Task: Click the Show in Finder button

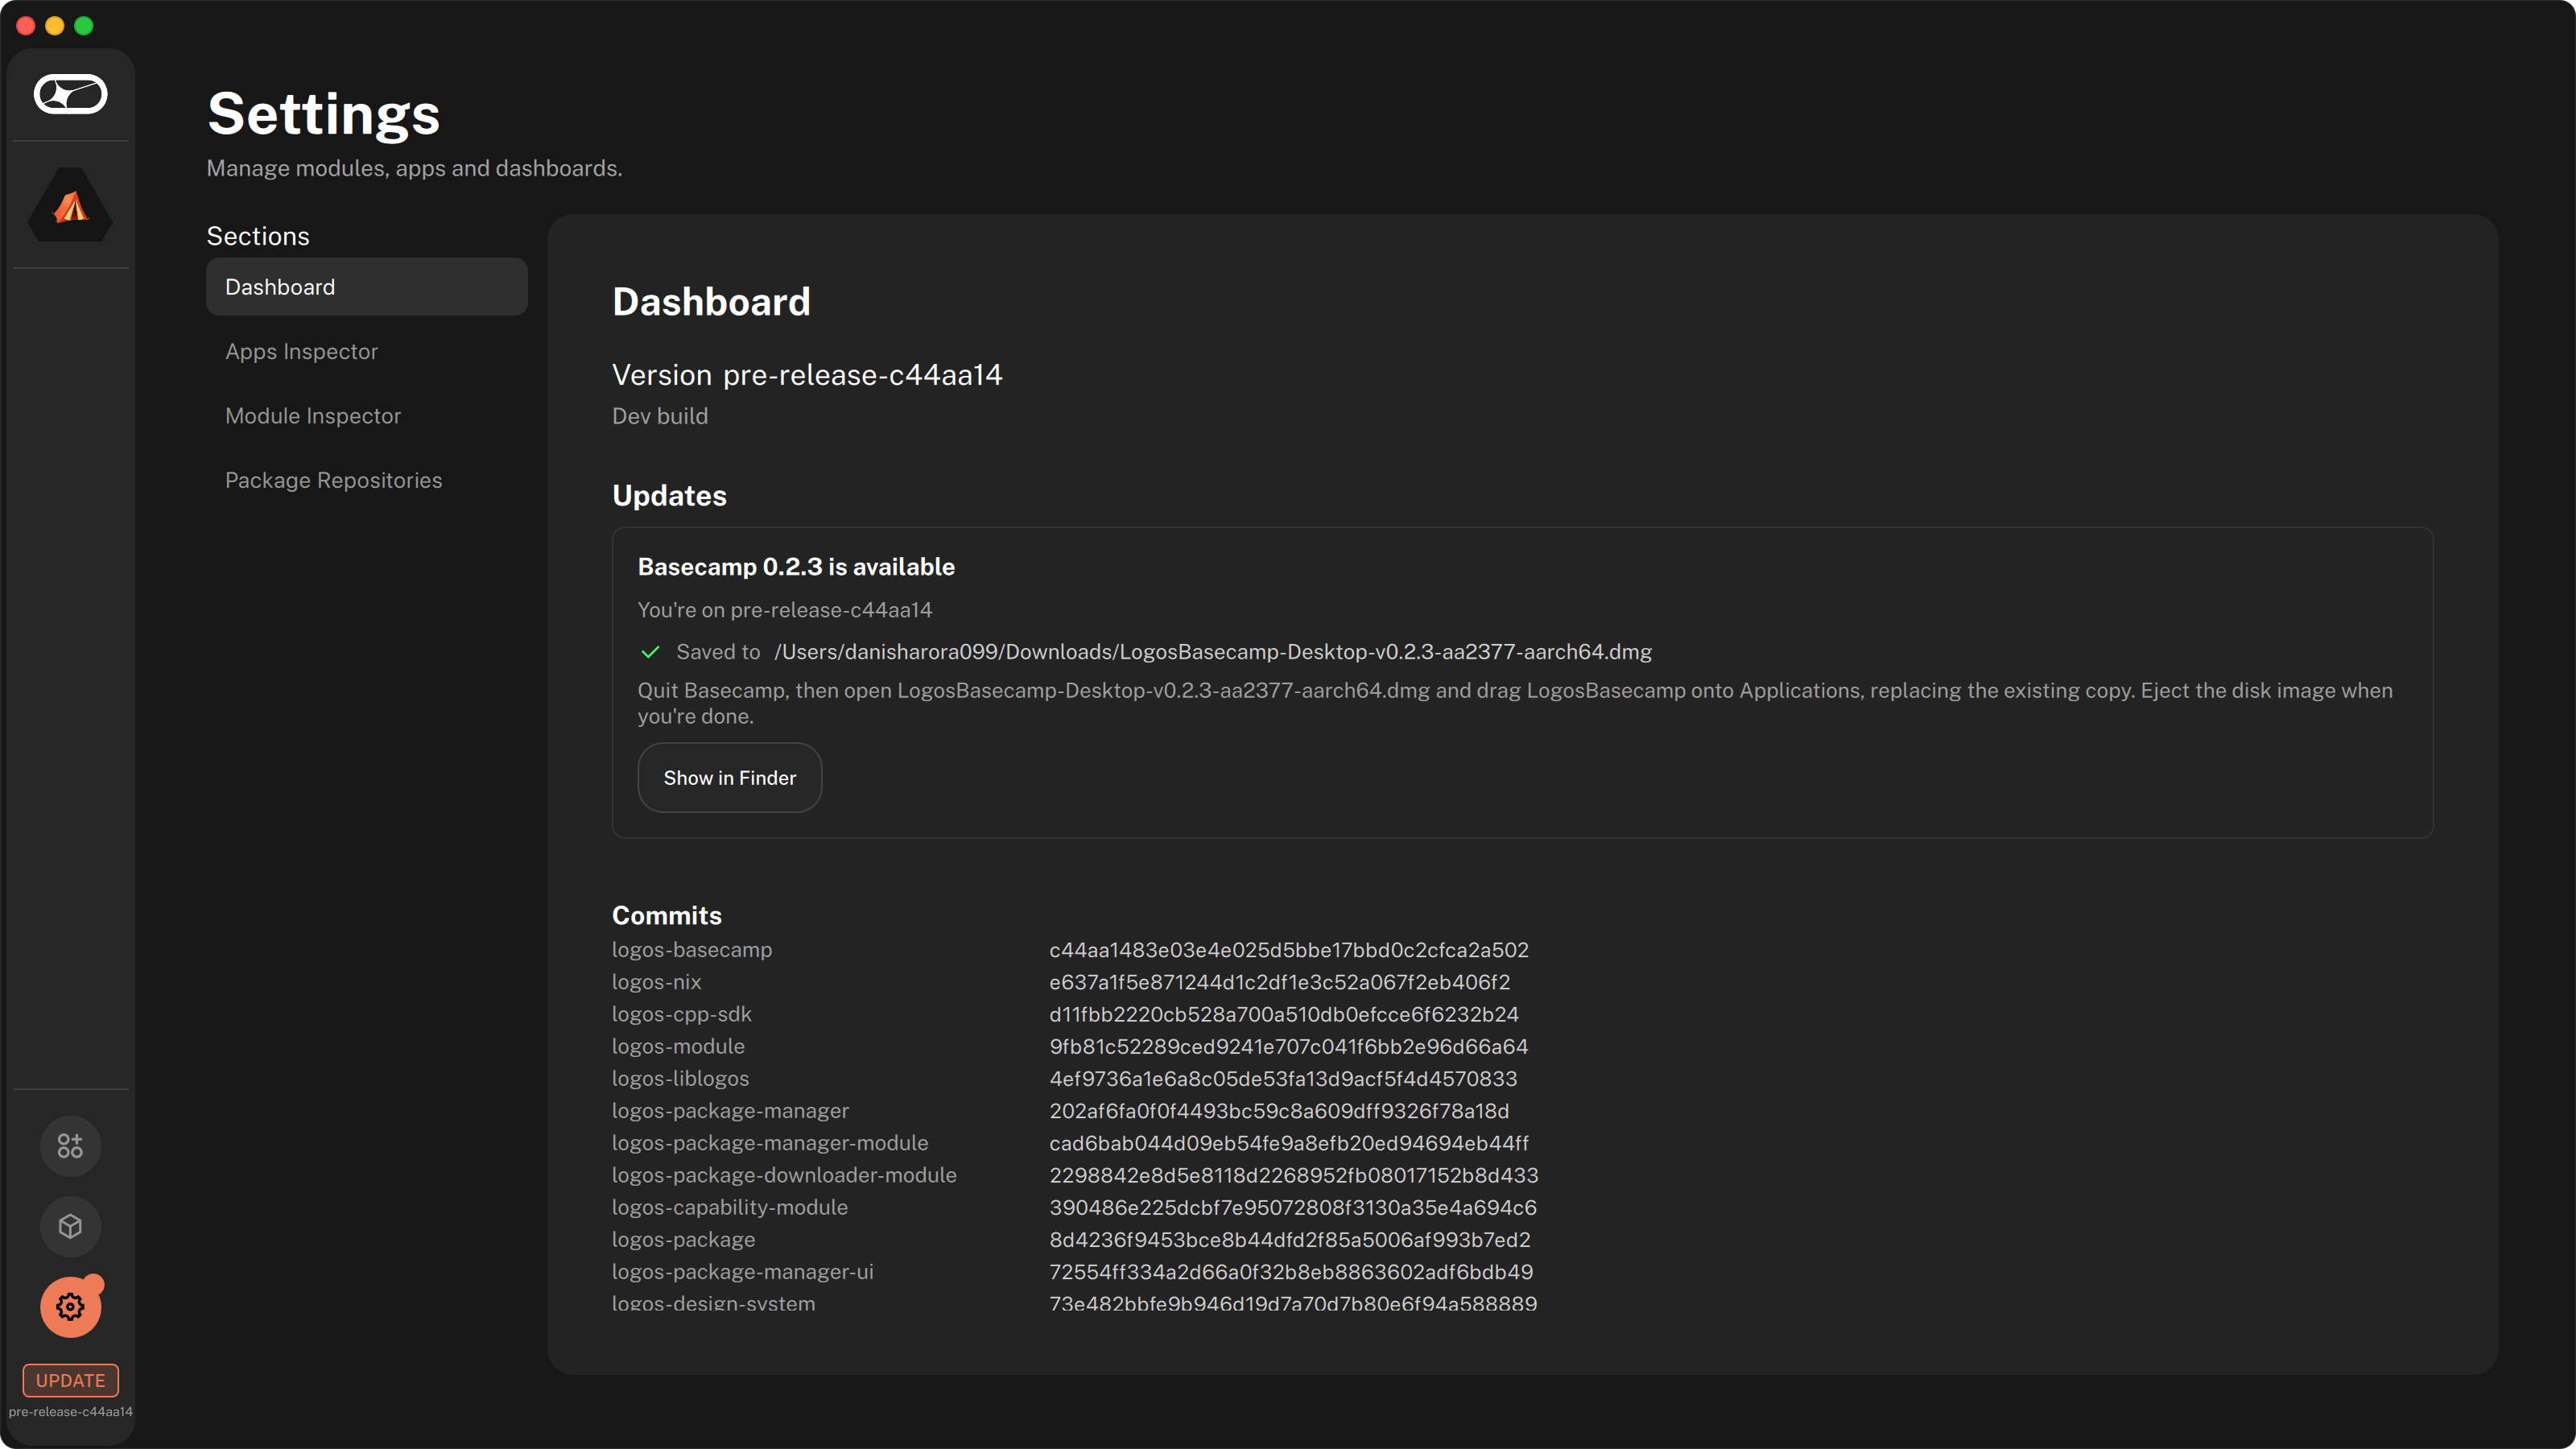Action: click(729, 778)
